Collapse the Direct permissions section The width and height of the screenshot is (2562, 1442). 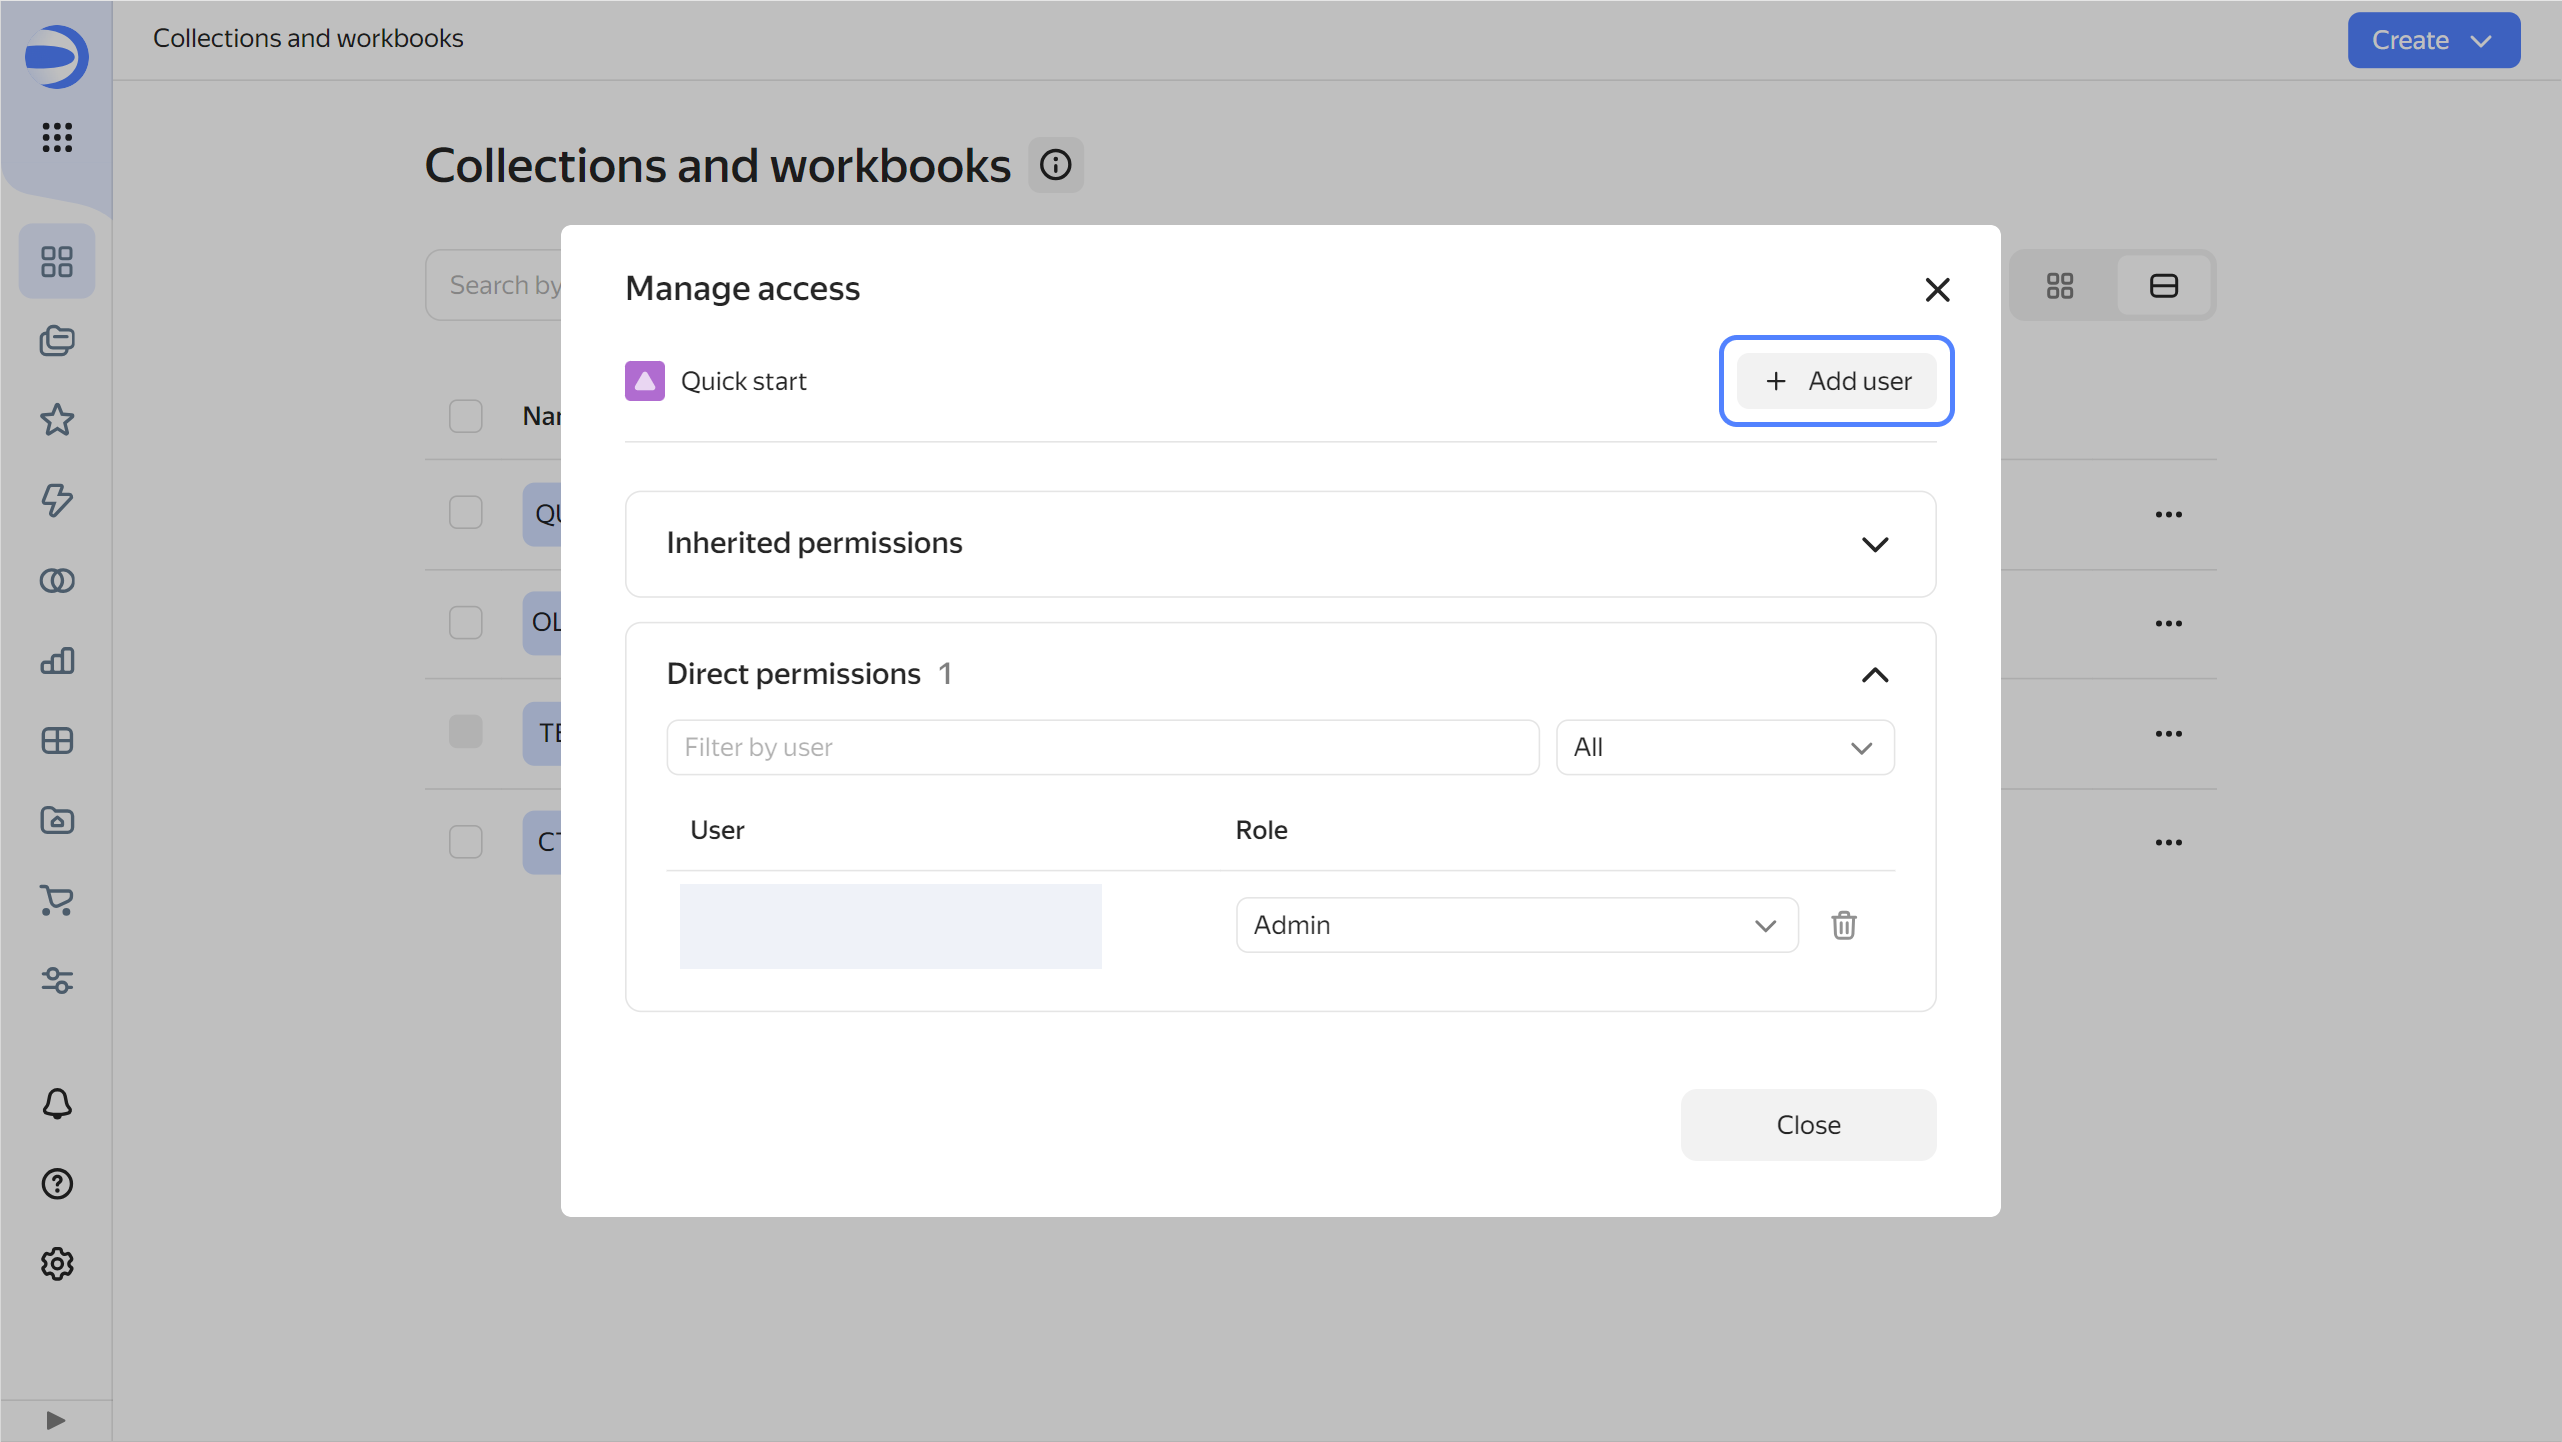(x=1874, y=675)
